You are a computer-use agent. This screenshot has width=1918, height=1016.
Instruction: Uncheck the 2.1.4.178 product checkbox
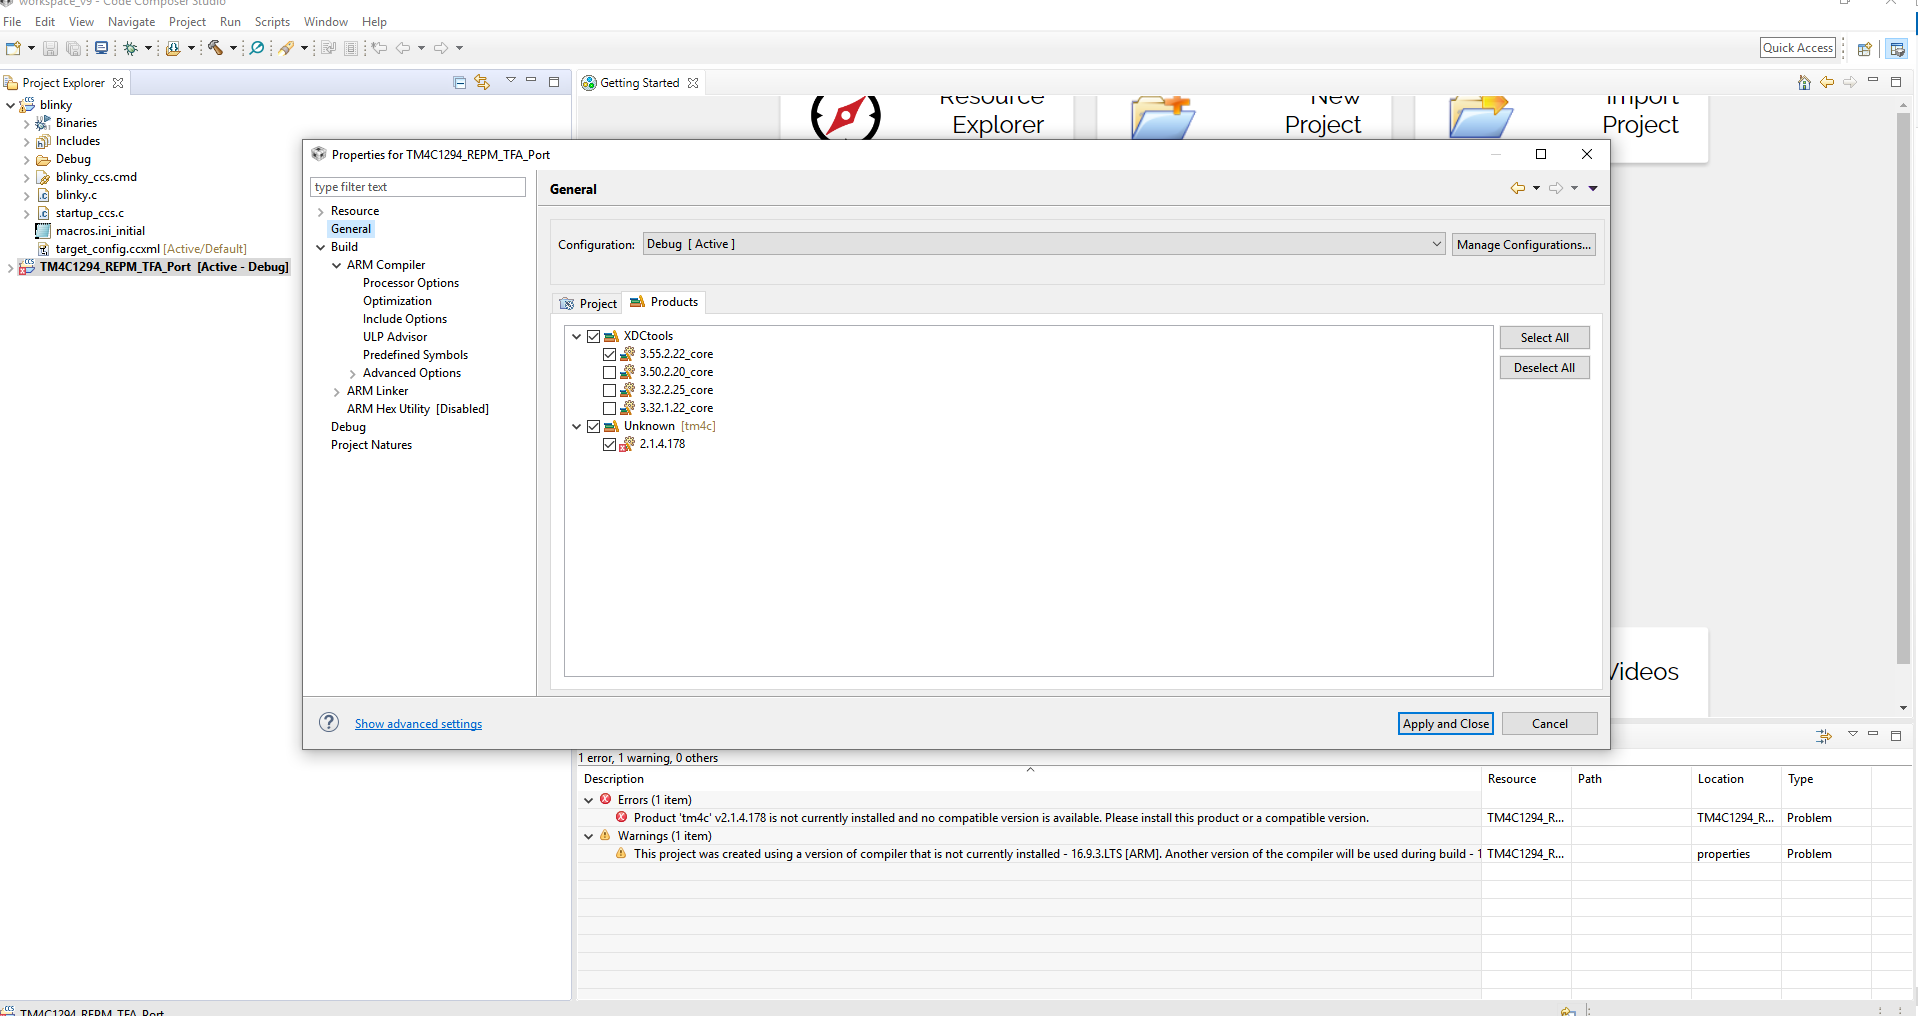pos(610,444)
